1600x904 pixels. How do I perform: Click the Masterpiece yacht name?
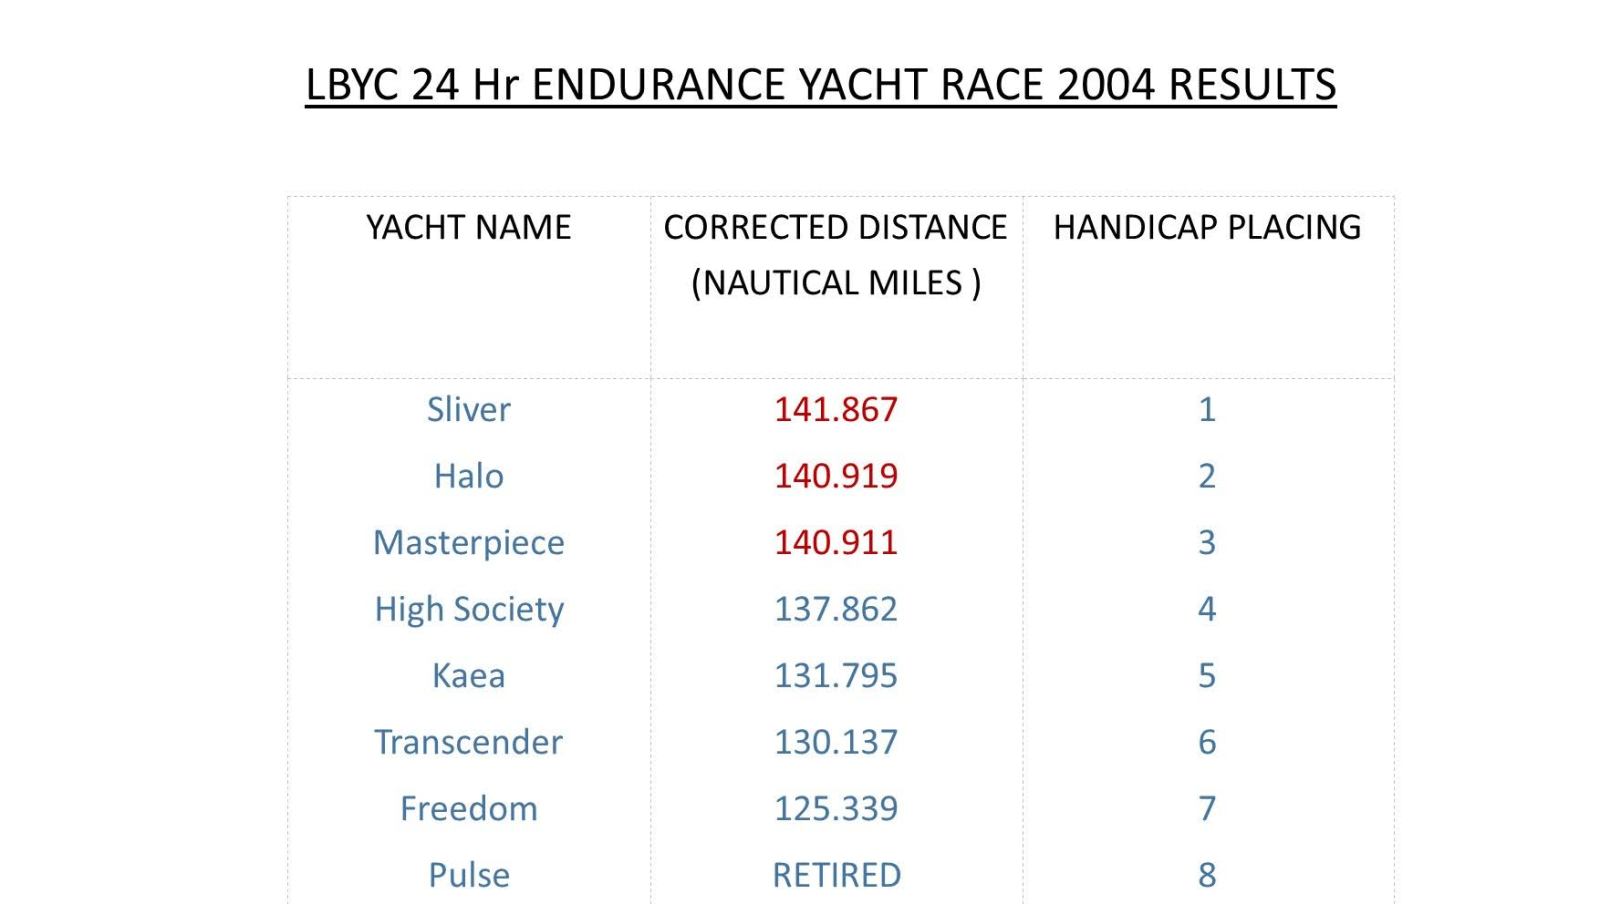pos(468,542)
